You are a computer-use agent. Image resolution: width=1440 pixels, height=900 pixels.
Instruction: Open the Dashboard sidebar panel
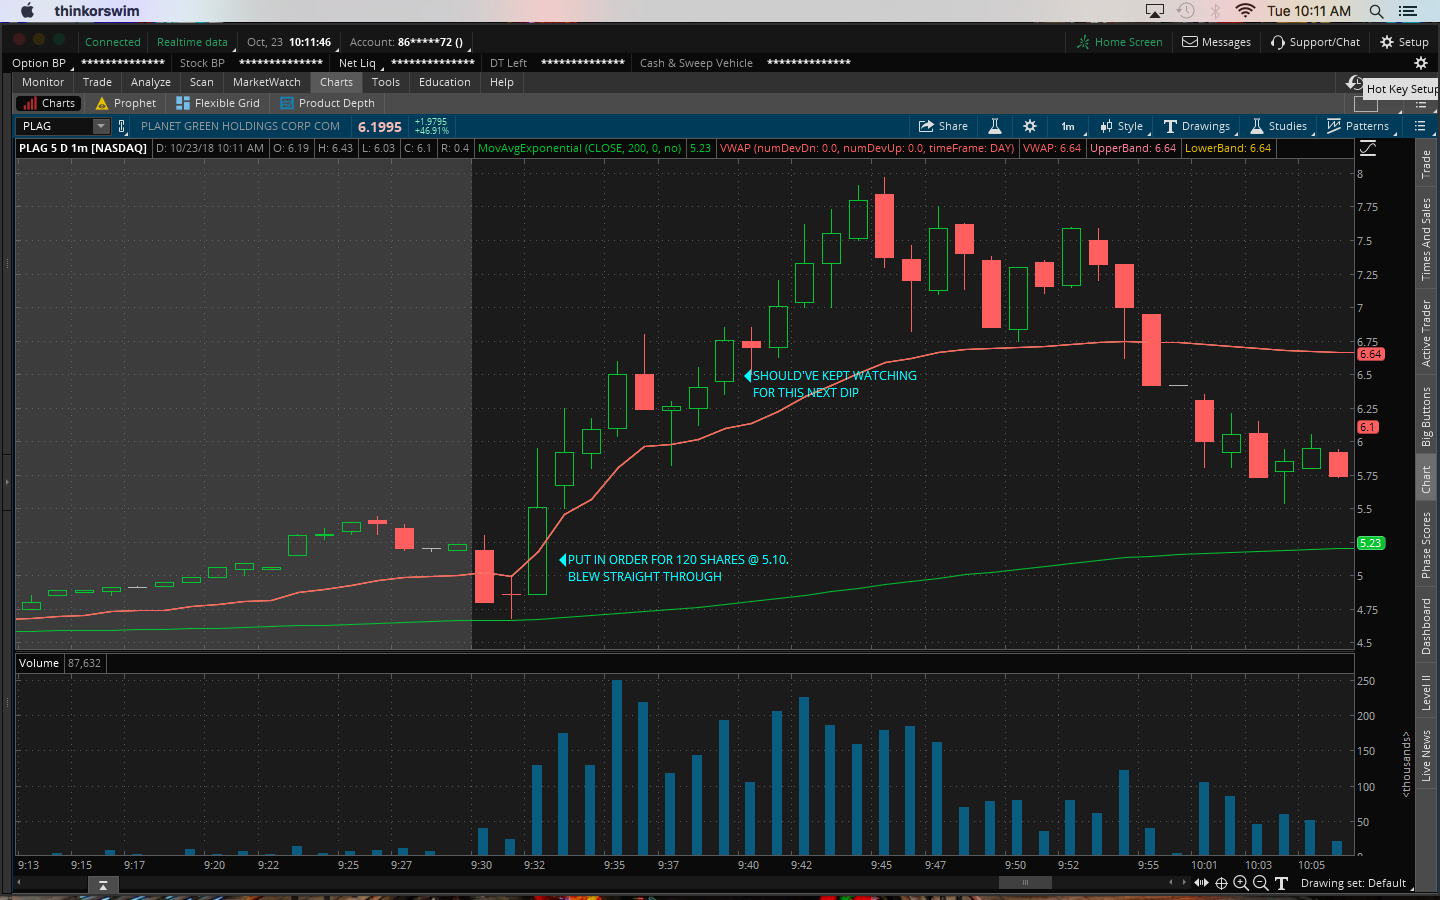click(x=1426, y=626)
